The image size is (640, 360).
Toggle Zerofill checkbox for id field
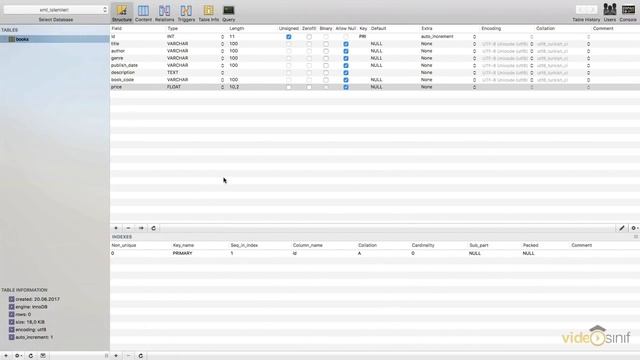(309, 37)
